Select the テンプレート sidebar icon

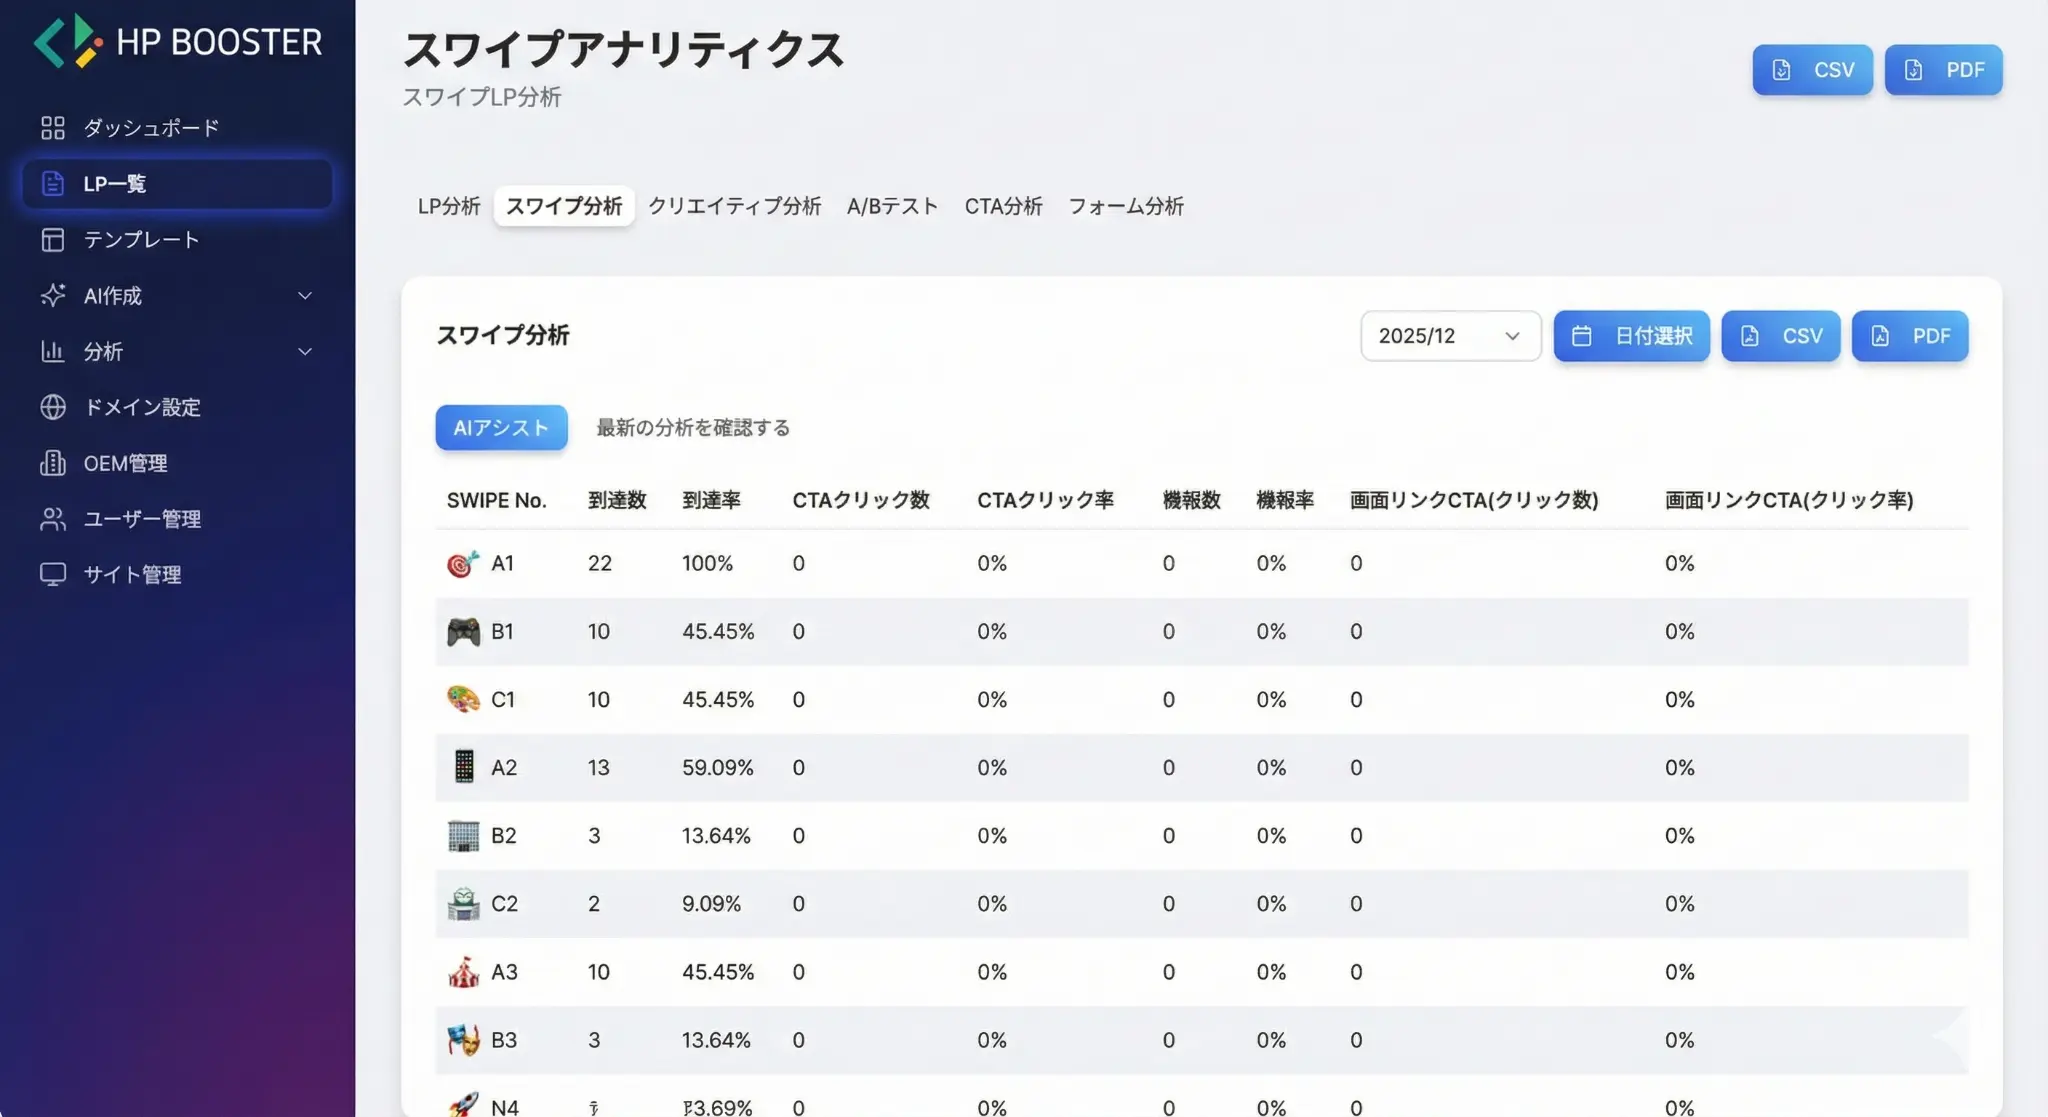point(53,240)
